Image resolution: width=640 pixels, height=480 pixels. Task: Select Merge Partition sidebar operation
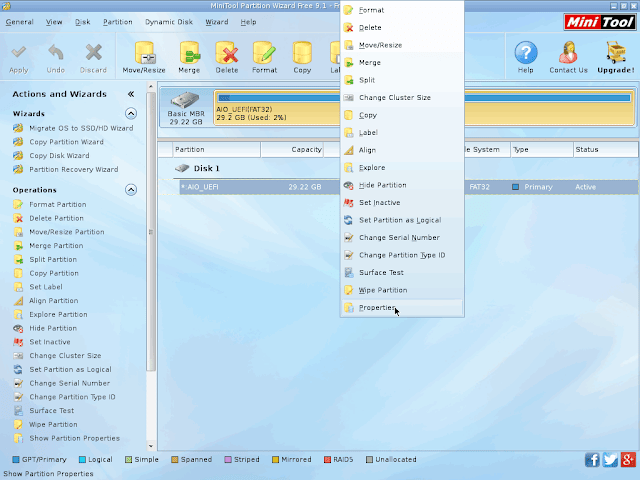tap(56, 246)
